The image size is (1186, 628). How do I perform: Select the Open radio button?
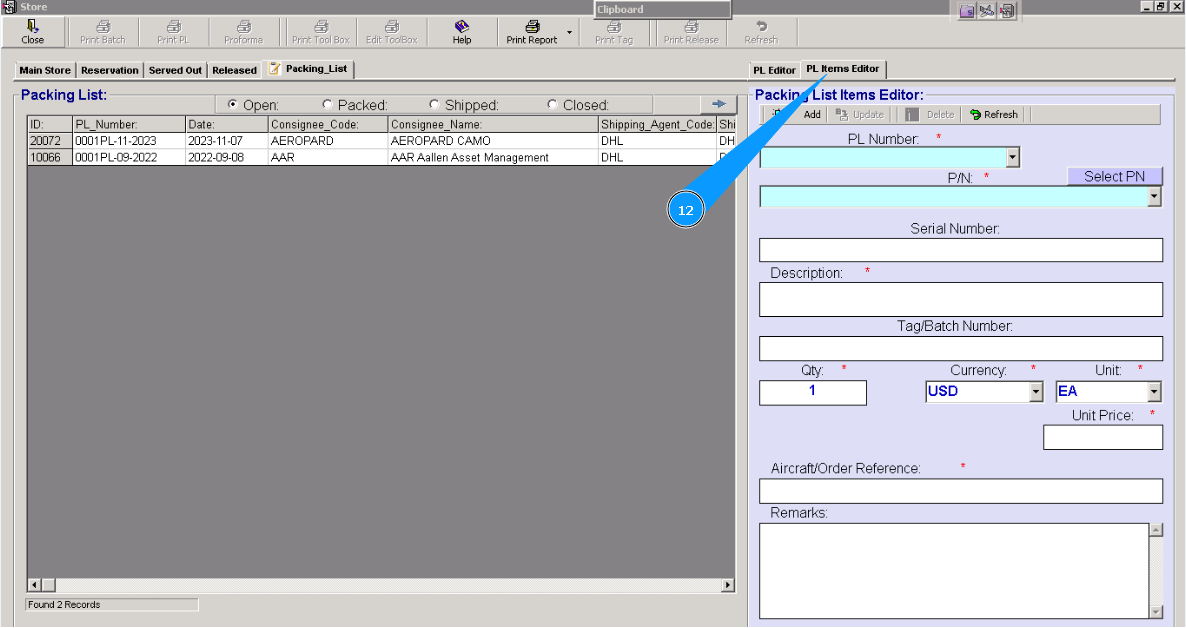coord(232,104)
